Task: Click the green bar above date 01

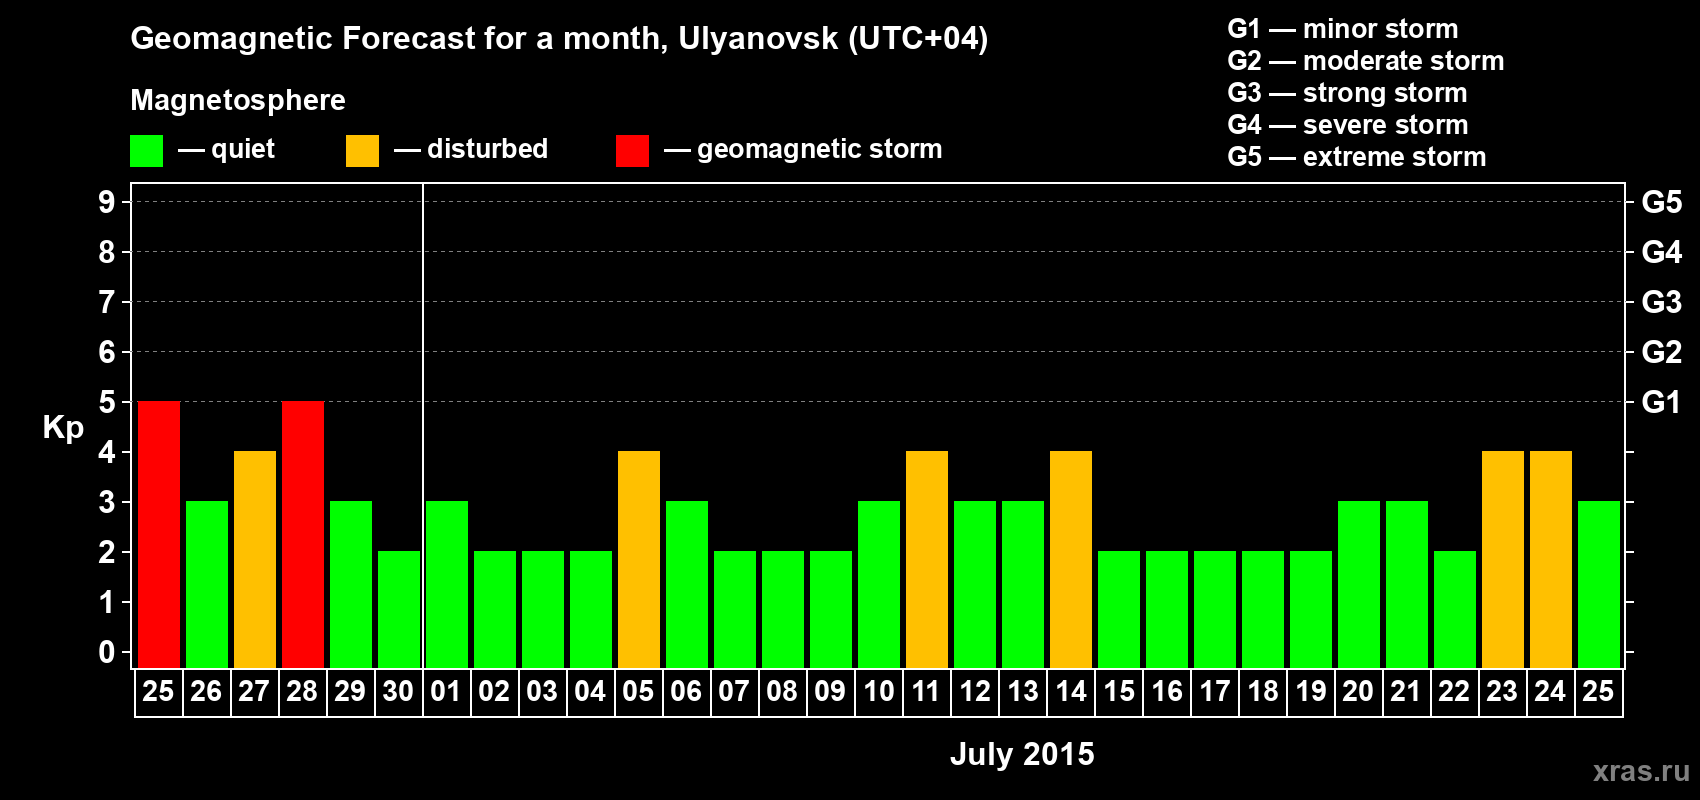Action: click(447, 585)
